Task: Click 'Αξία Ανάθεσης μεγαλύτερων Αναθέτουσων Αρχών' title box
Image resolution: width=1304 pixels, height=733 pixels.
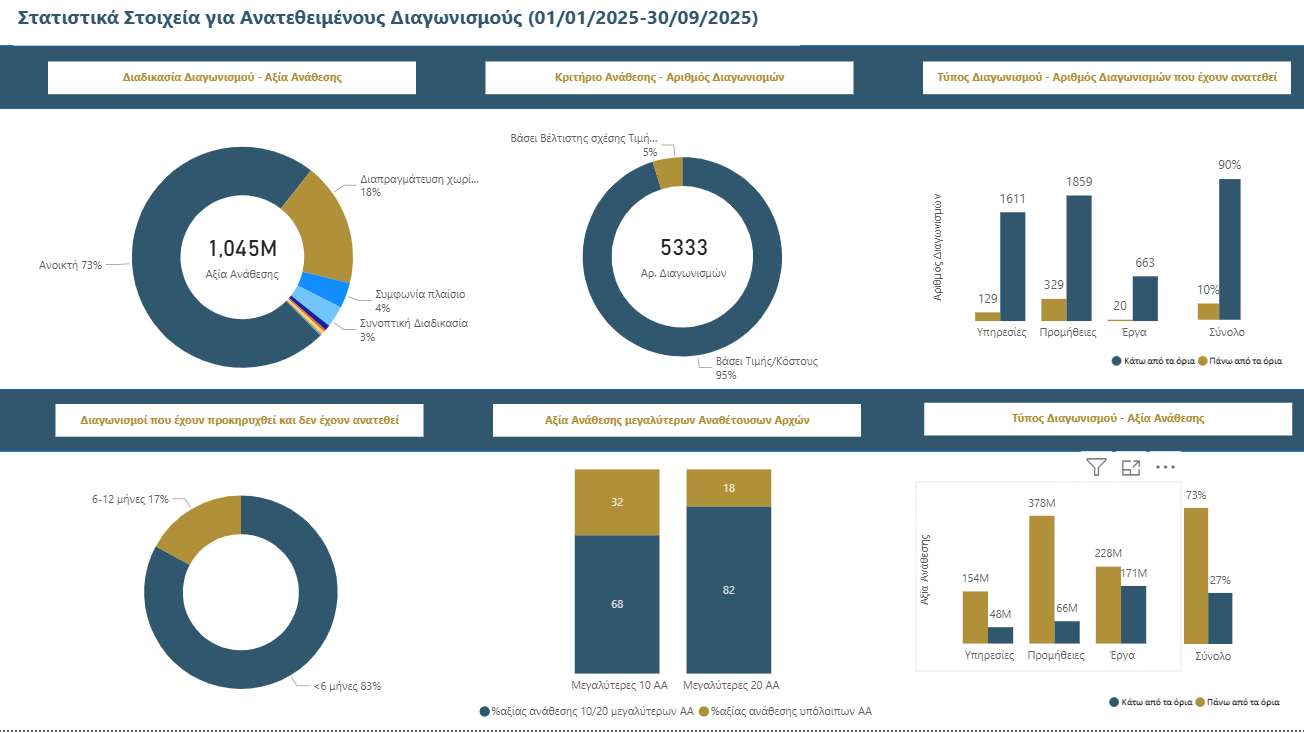Action: [676, 421]
